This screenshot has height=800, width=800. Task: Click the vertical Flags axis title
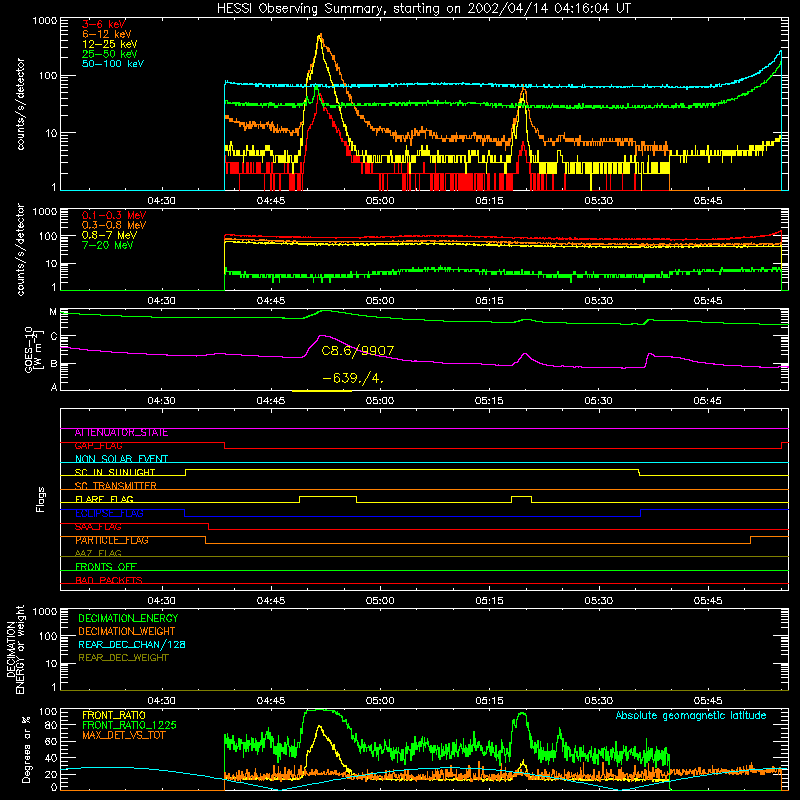41,499
